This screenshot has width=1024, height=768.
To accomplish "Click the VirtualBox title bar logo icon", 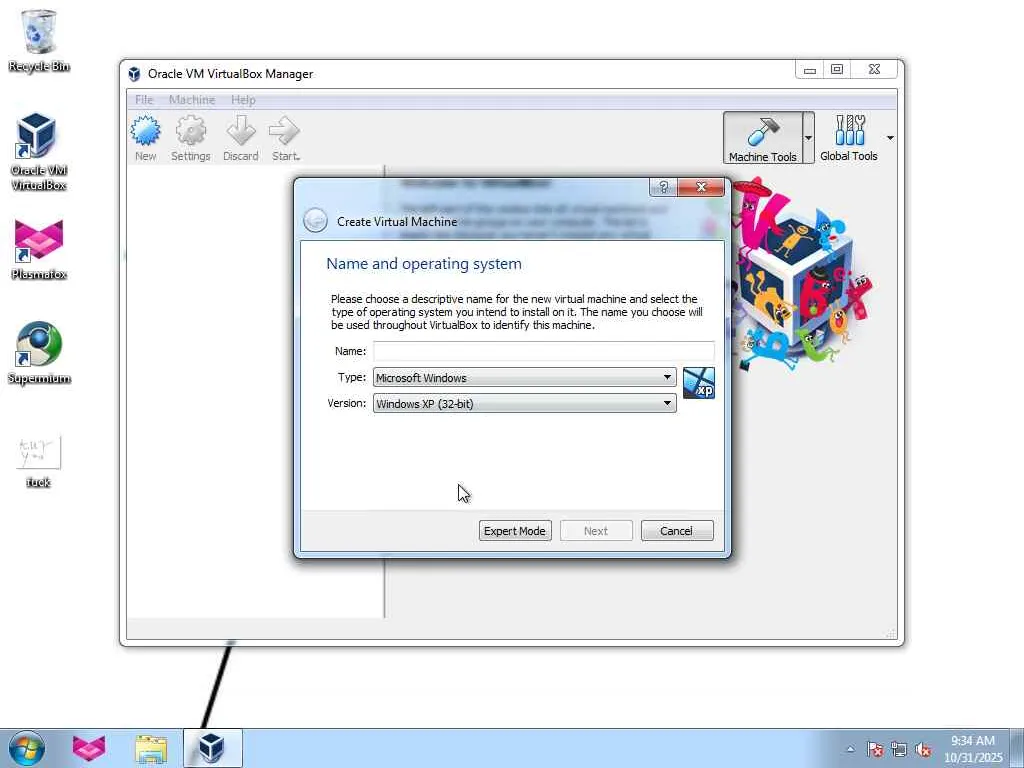I will [135, 74].
